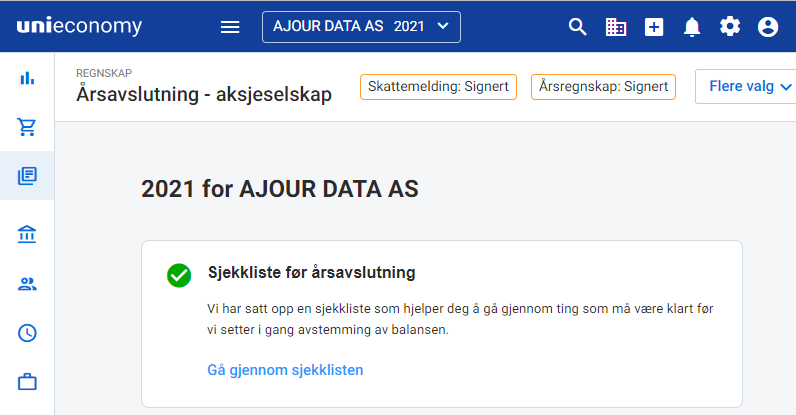The image size is (796, 415).
Task: Open the bar chart dashboard sidebar icon
Action: coord(27,78)
